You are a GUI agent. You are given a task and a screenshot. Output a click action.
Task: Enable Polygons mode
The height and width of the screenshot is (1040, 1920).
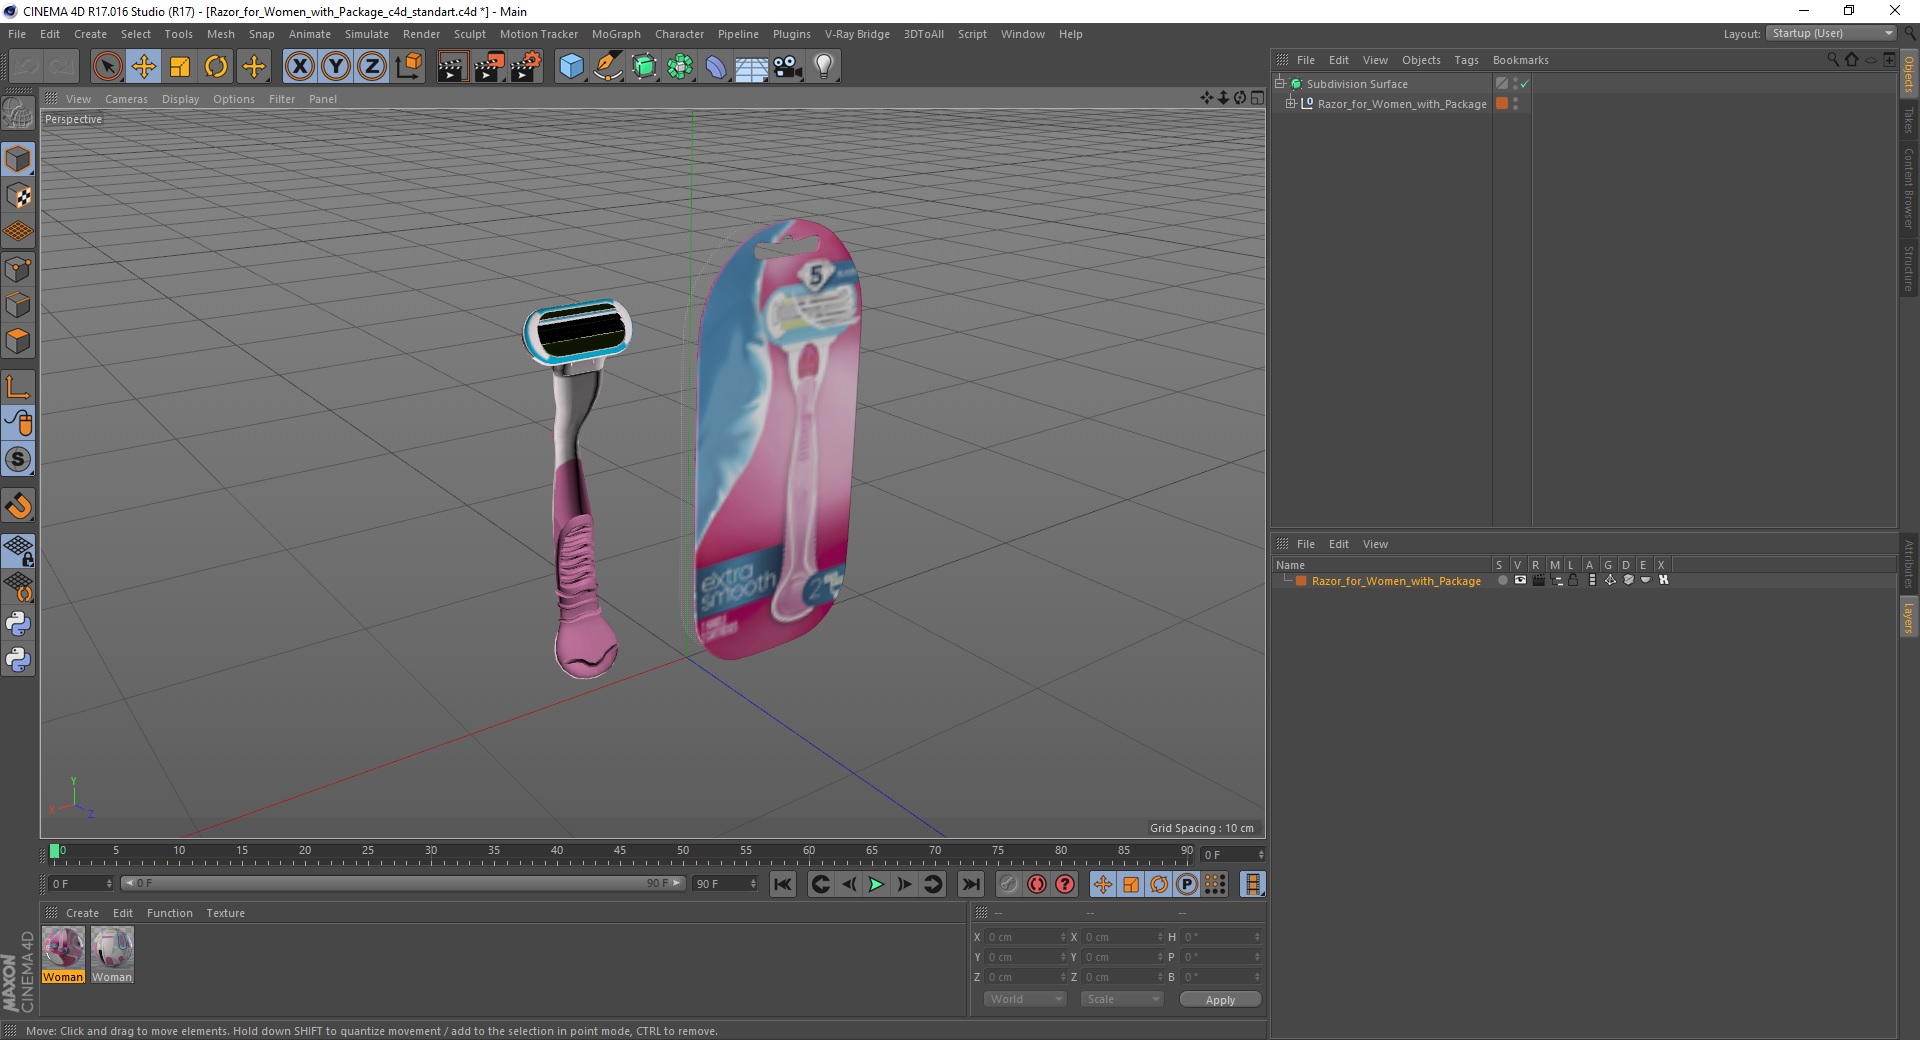click(x=18, y=341)
